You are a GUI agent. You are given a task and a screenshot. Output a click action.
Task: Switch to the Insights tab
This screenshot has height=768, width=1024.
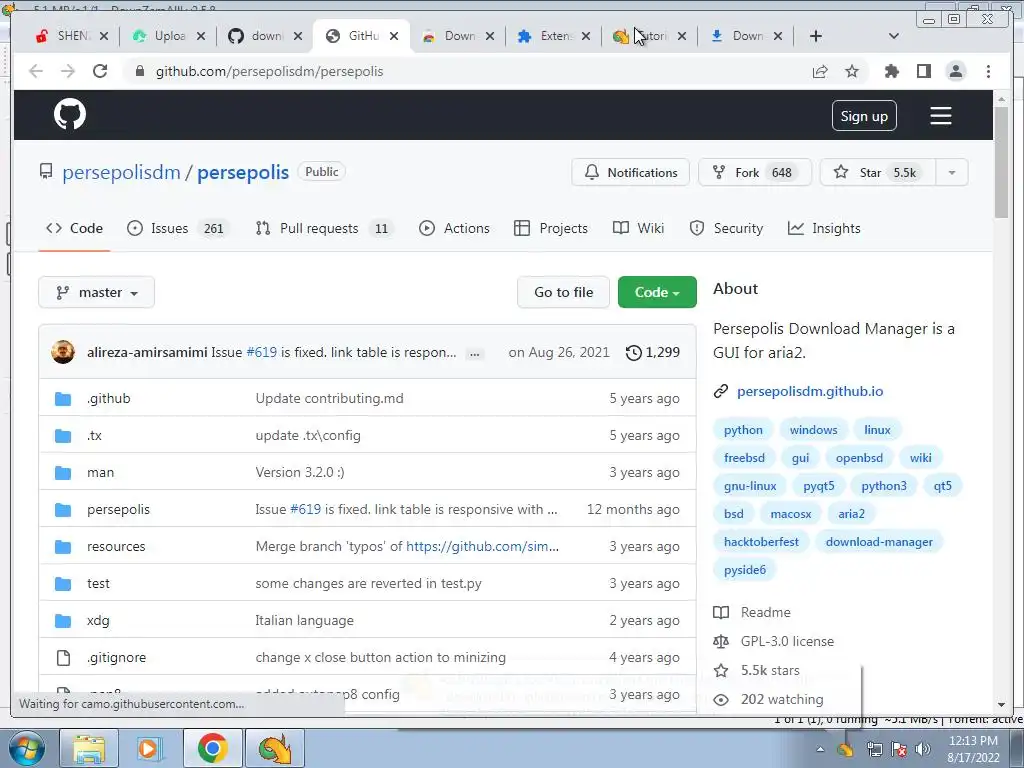pyautogui.click(x=824, y=229)
